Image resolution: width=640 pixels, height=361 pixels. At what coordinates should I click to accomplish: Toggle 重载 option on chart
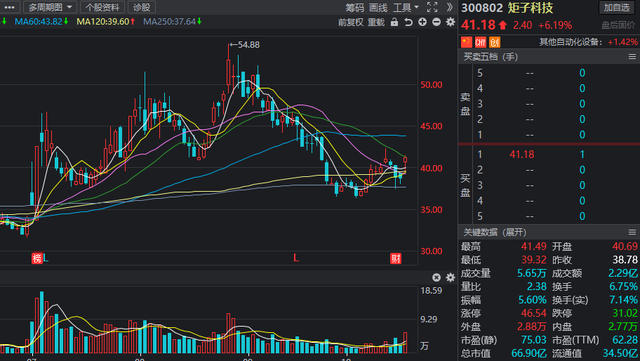click(376, 22)
